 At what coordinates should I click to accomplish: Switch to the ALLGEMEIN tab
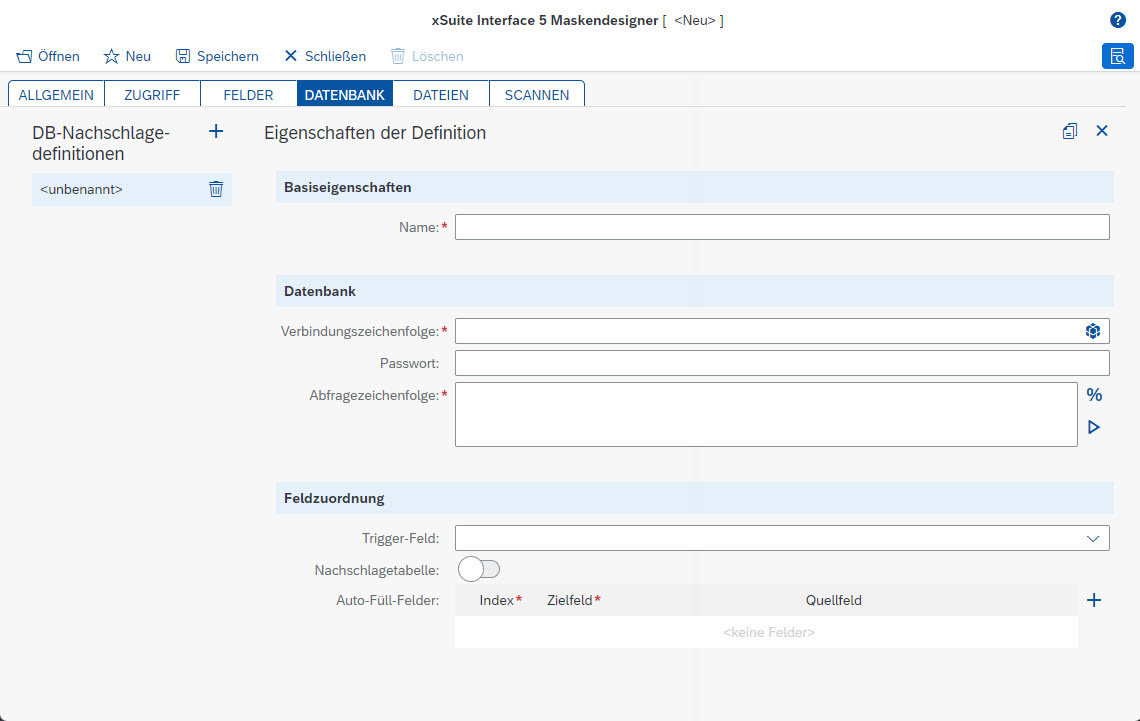56,94
